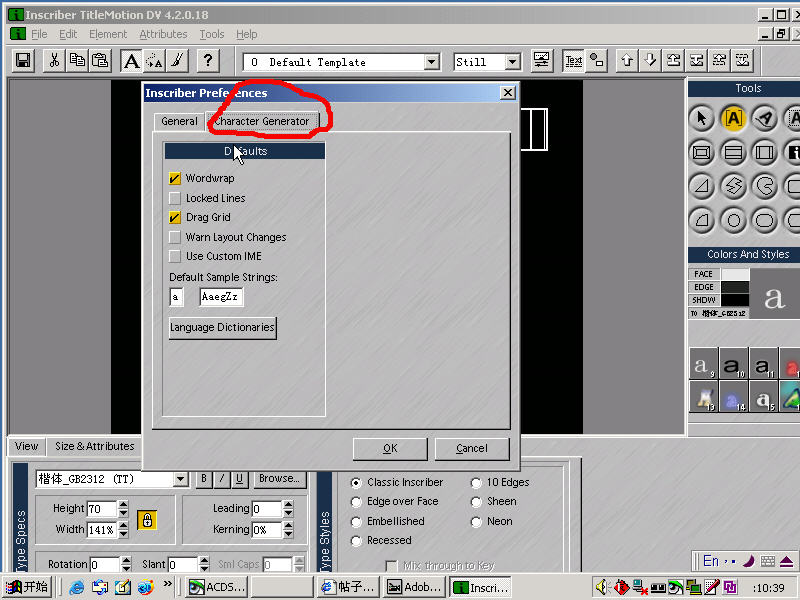Increase the Leading value with up arrow
Viewport: 800px width, 600px height.
coord(288,504)
